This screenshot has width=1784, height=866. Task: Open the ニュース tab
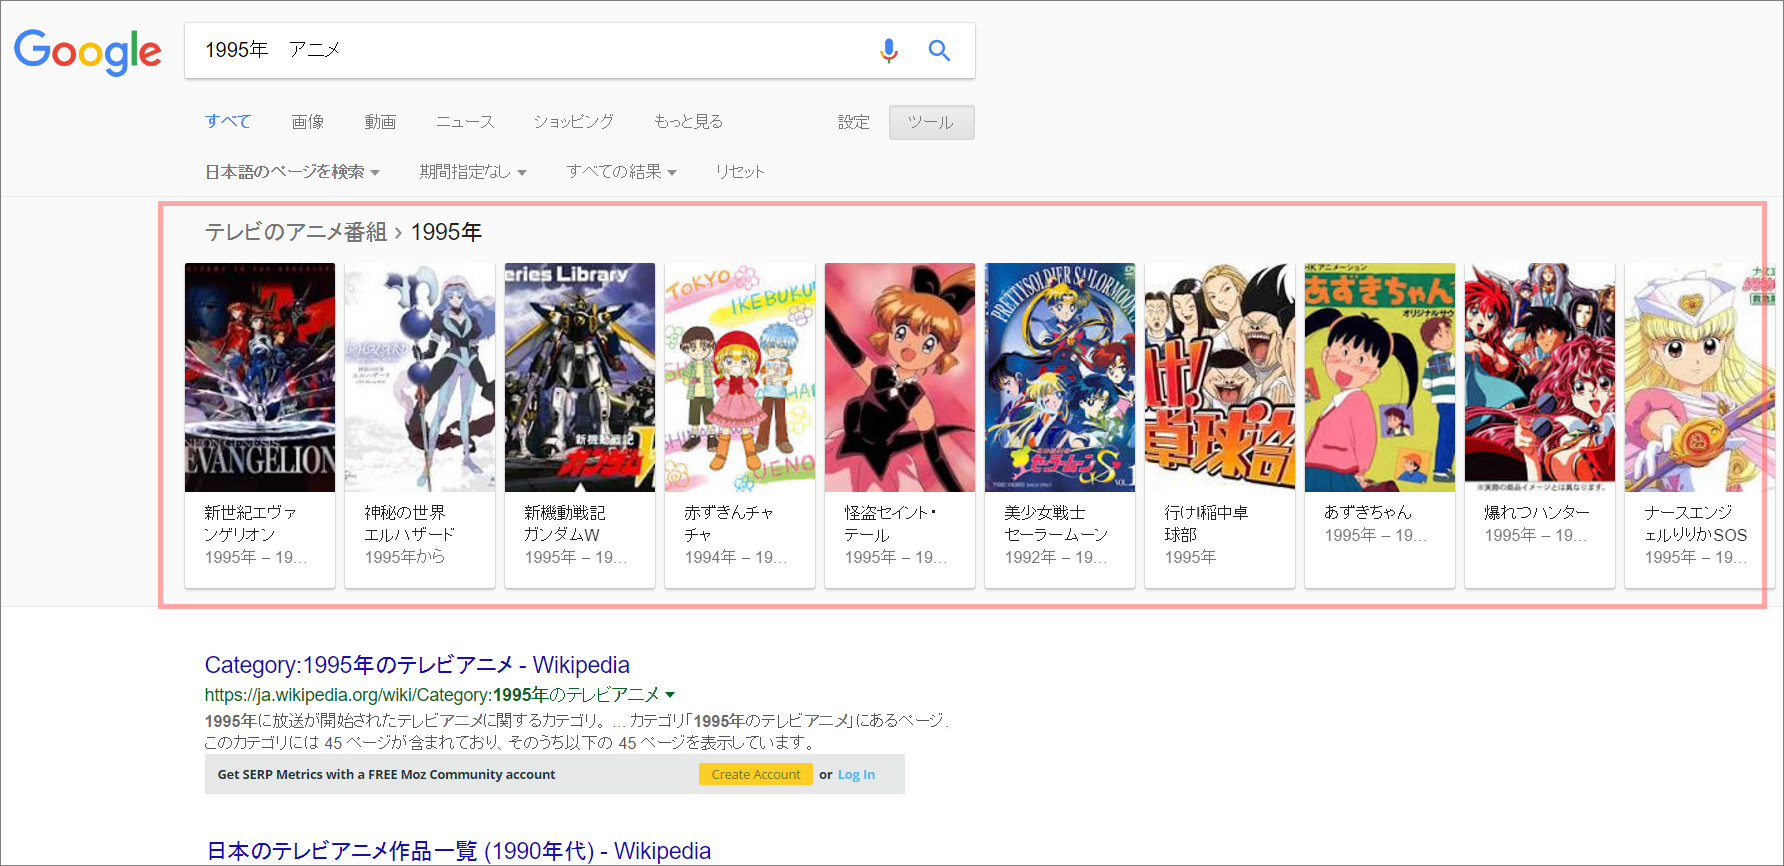coord(465,121)
